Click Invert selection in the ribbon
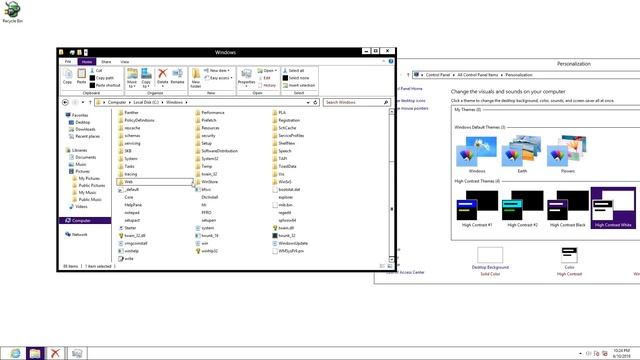 [299, 85]
